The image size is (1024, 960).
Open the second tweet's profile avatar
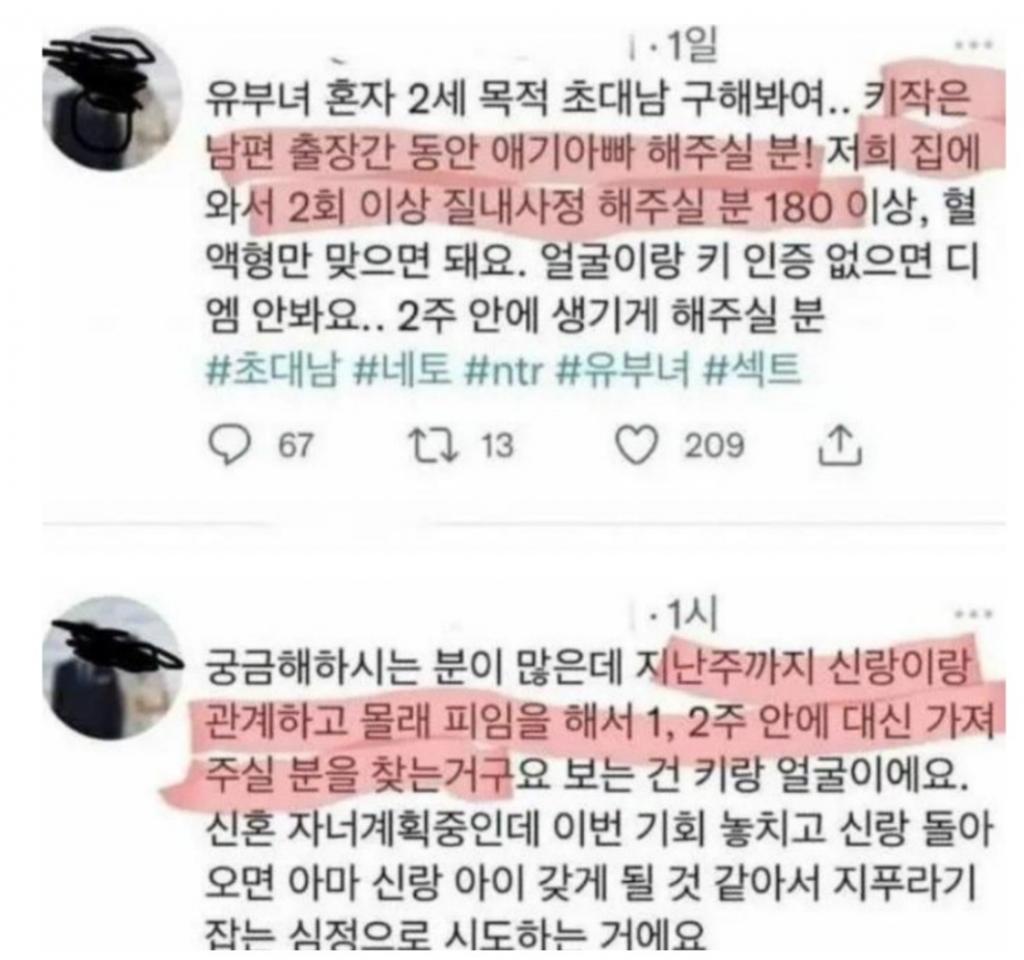[112, 667]
